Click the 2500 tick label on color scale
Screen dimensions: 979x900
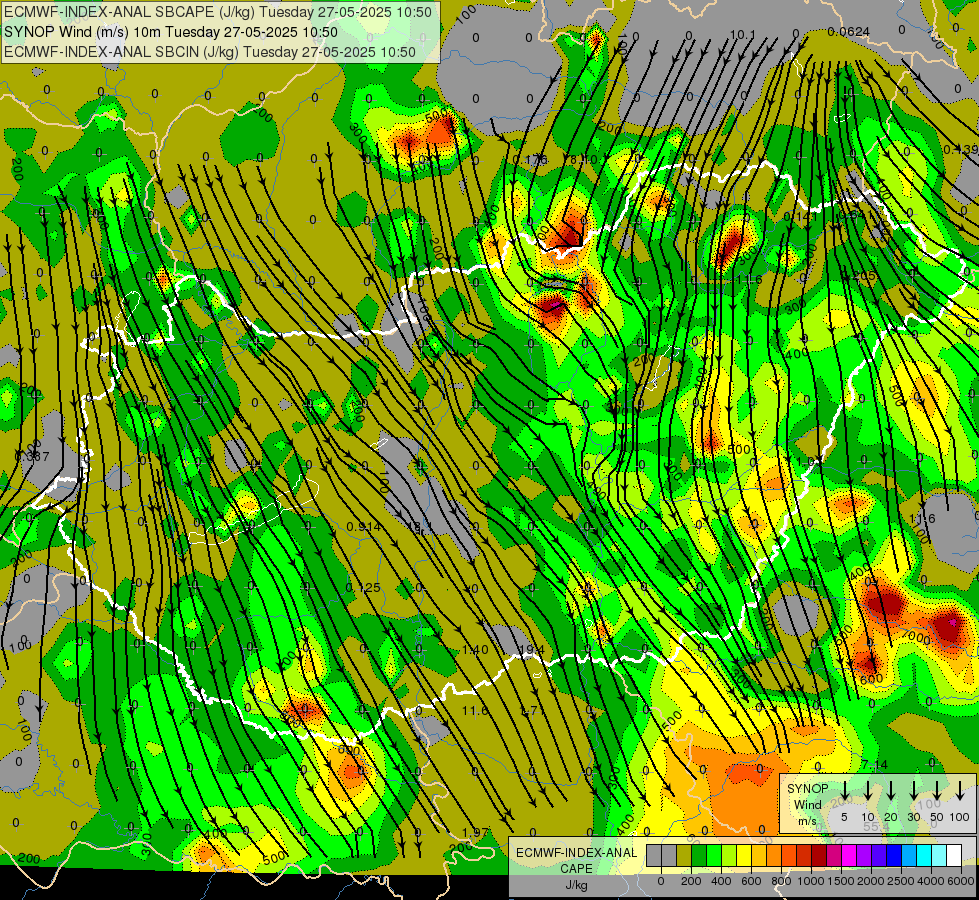[901, 881]
